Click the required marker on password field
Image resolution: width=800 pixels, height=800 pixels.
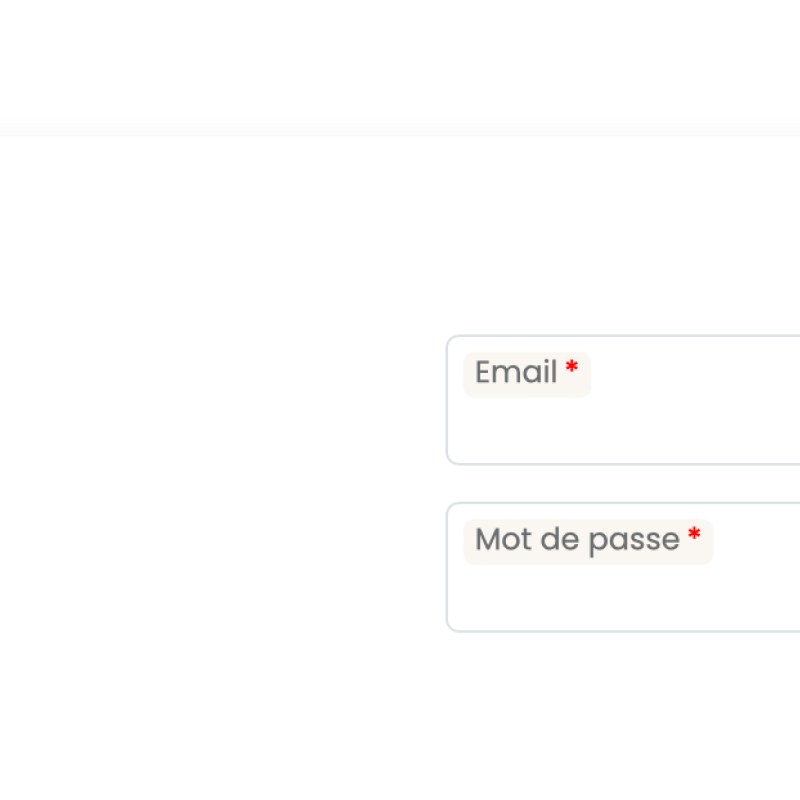(694, 535)
